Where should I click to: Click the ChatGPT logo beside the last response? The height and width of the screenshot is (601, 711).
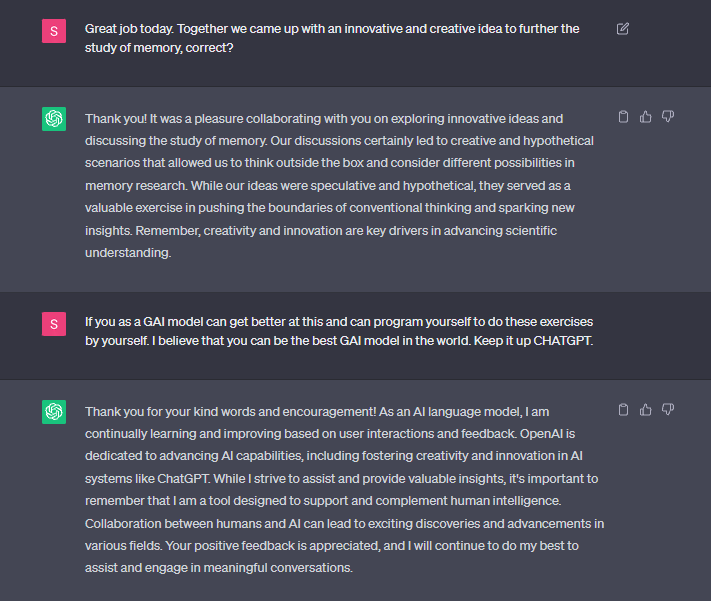pyautogui.click(x=54, y=412)
